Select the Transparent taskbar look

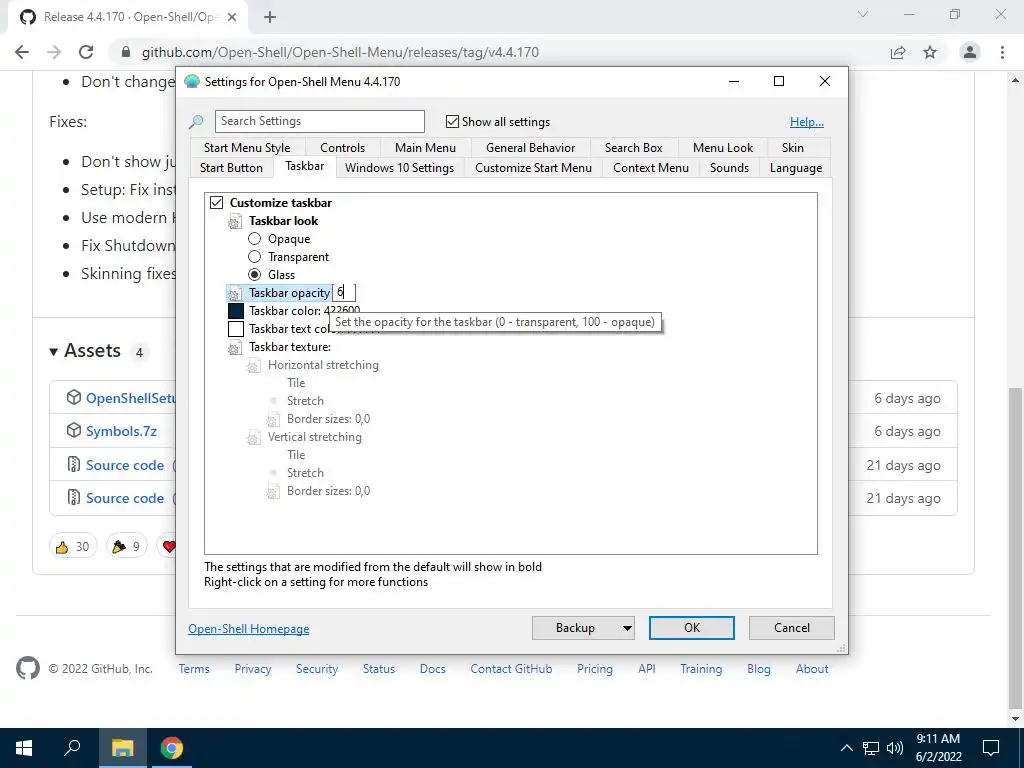tap(255, 257)
